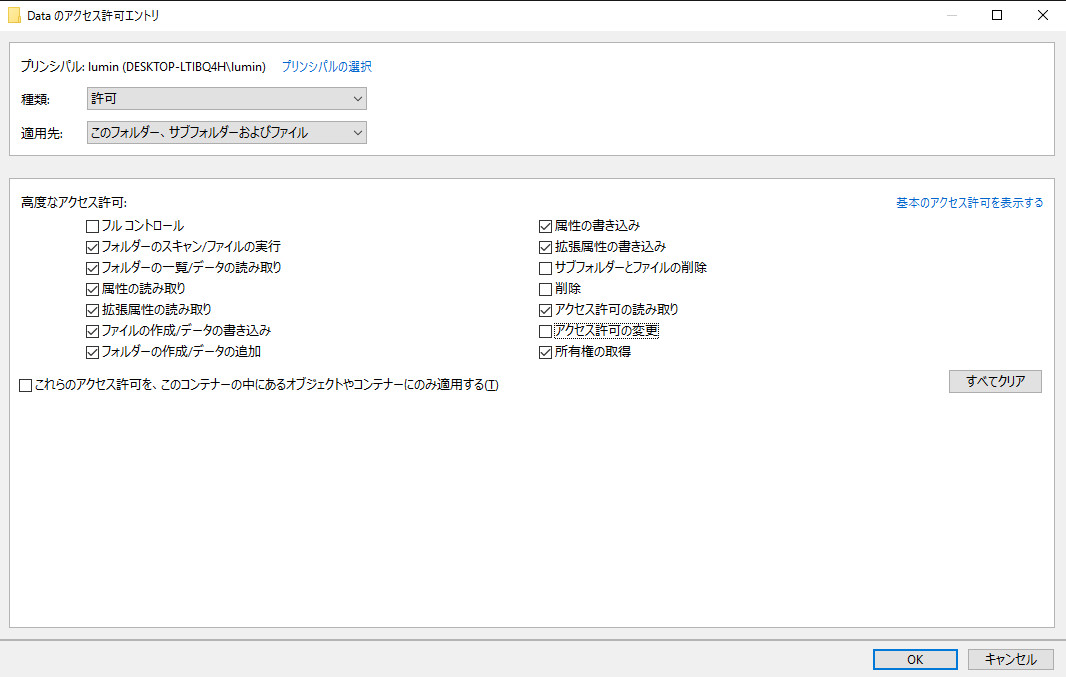Open the 種類 dropdown showing 許可

226,99
